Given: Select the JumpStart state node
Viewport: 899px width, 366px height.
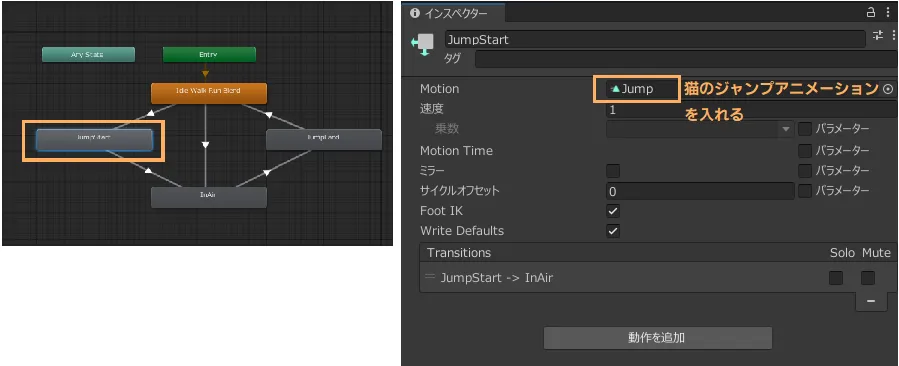Looking at the screenshot, I should tap(94, 139).
